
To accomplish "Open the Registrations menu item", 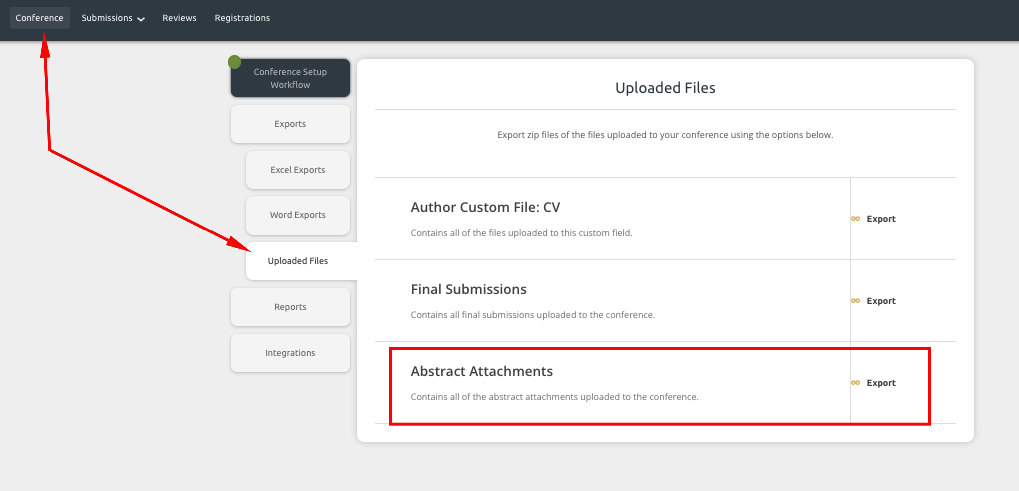I will click(242, 18).
